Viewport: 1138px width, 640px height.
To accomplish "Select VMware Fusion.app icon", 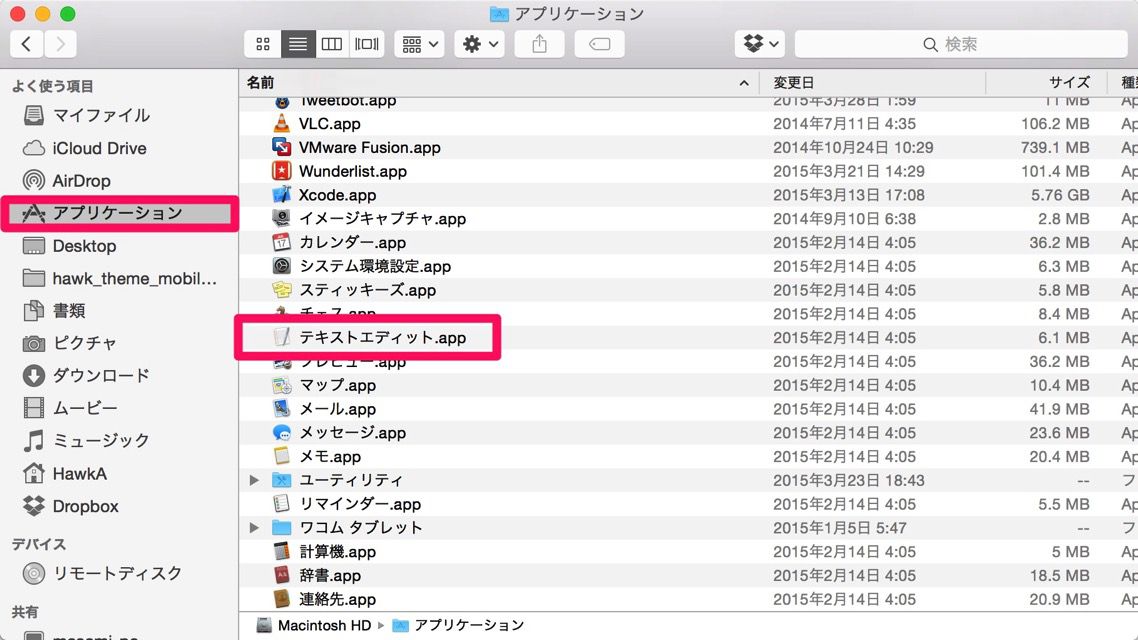I will [x=282, y=147].
